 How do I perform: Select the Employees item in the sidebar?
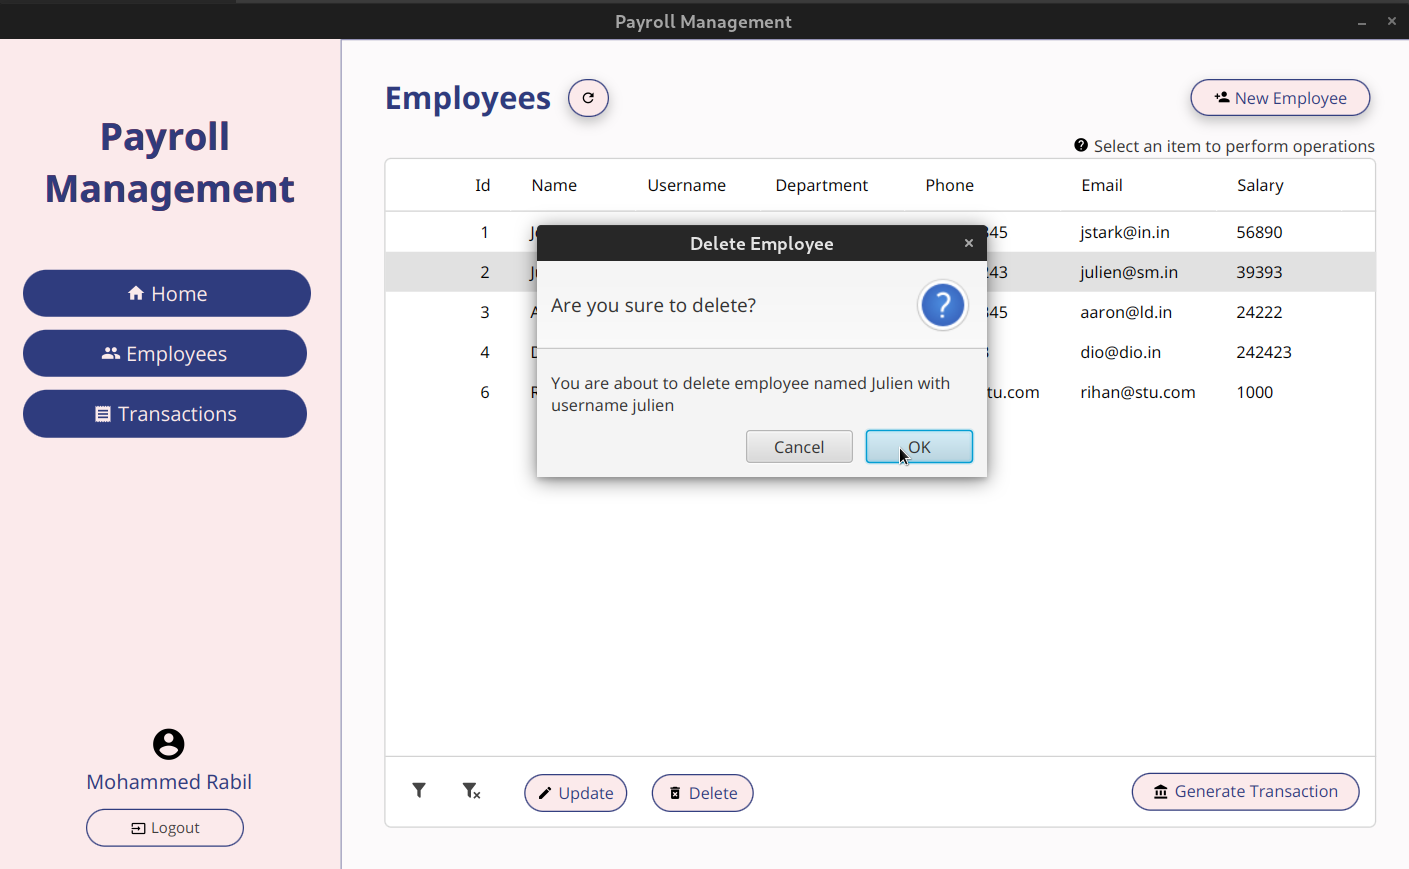click(165, 353)
